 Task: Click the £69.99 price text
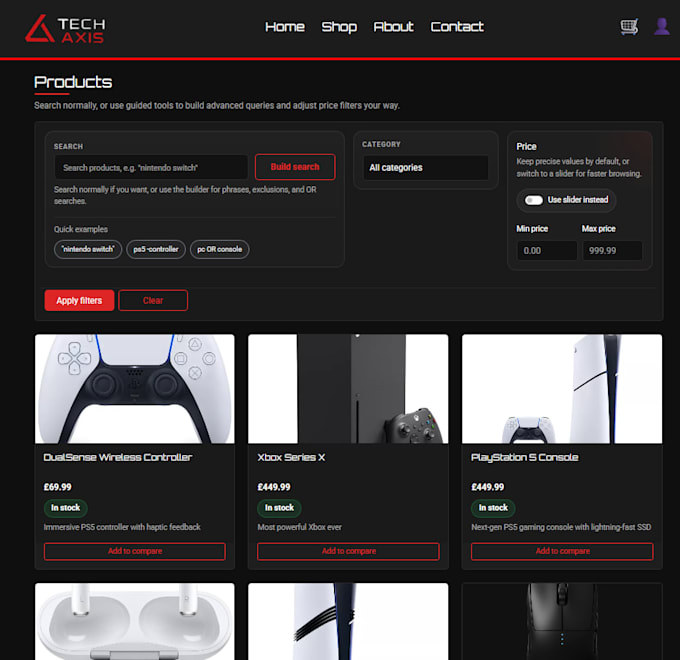[57, 487]
